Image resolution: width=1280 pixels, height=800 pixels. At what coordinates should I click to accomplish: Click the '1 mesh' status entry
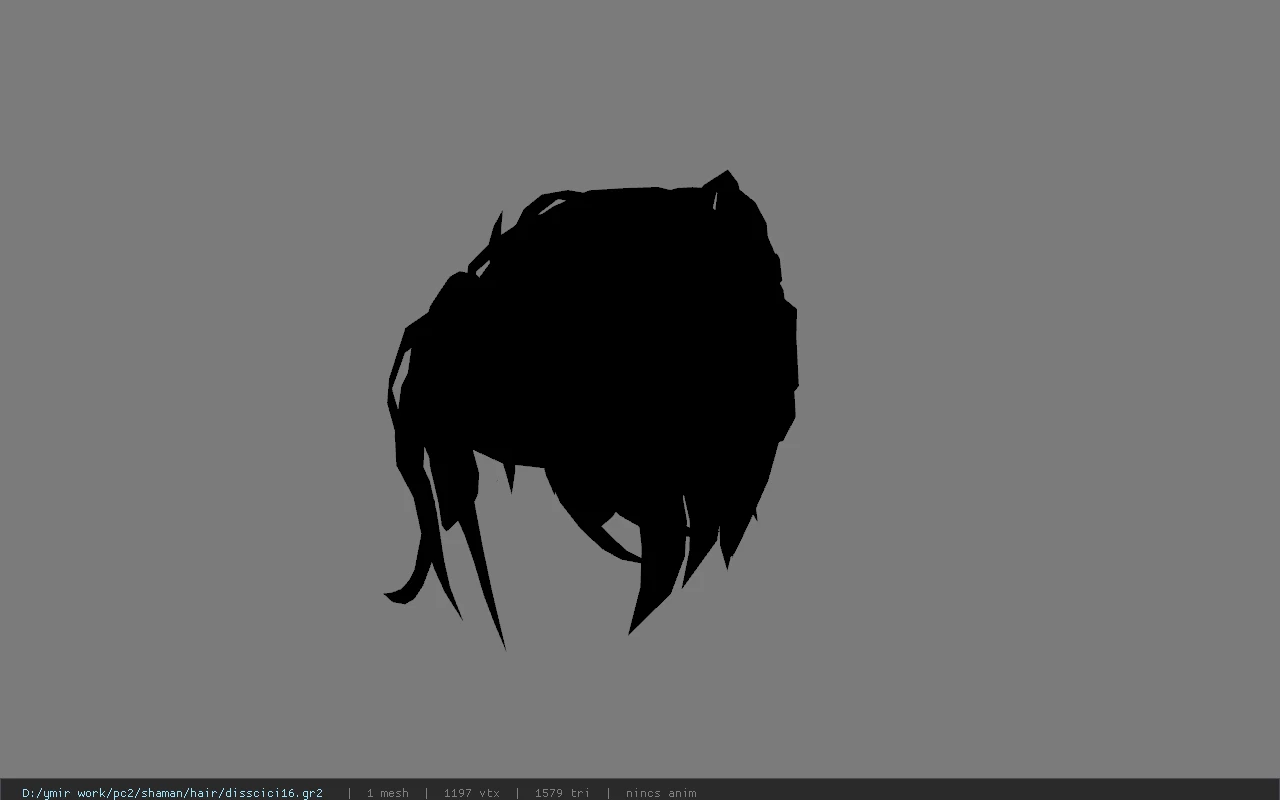point(388,793)
